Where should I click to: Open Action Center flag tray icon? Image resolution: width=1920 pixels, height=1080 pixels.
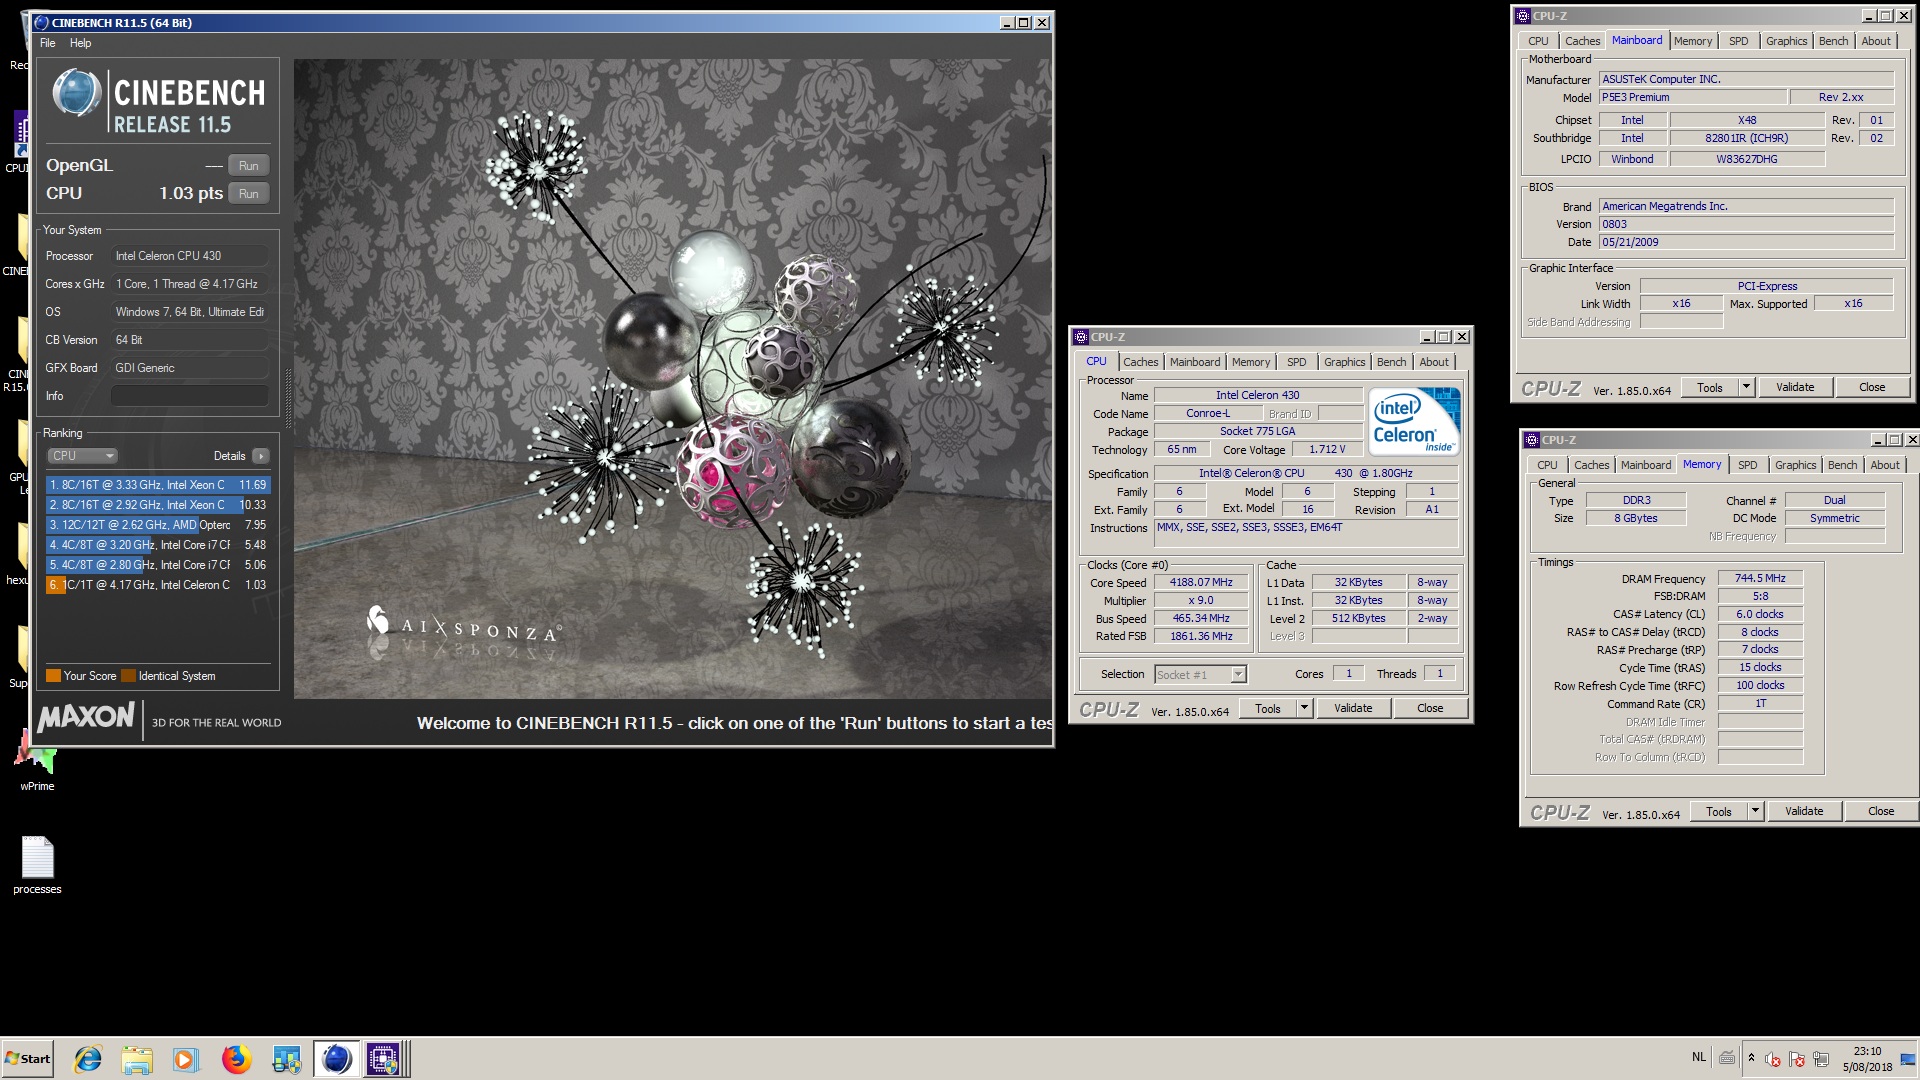pyautogui.click(x=1797, y=1059)
